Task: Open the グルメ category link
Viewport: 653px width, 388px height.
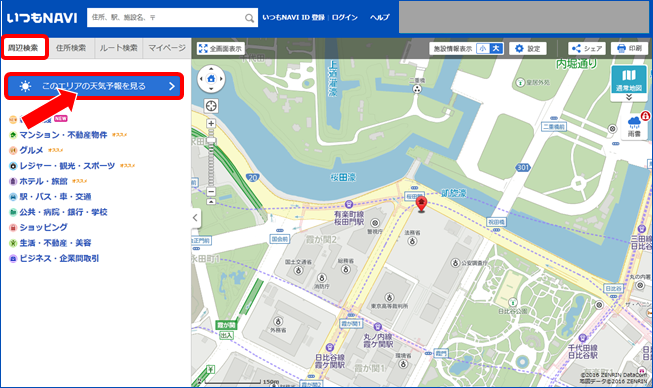Action: 31,150
